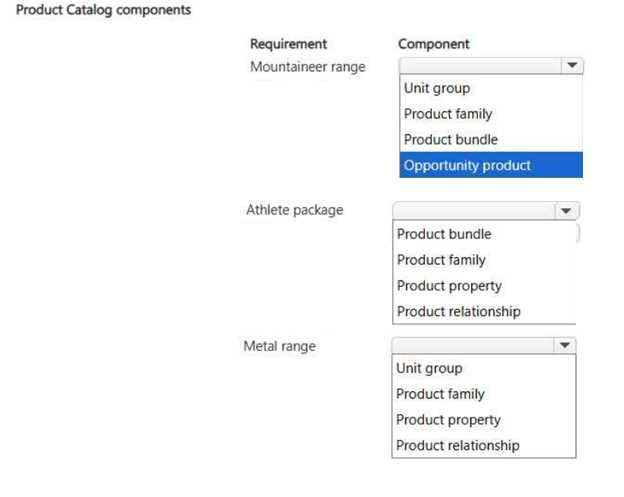Image resolution: width=624 pixels, height=497 pixels.
Task: Select Unit group for Metal range
Action: click(484, 368)
